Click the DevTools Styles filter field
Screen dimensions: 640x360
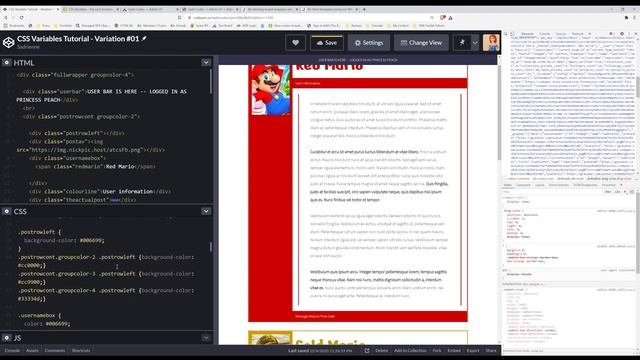pos(551,192)
